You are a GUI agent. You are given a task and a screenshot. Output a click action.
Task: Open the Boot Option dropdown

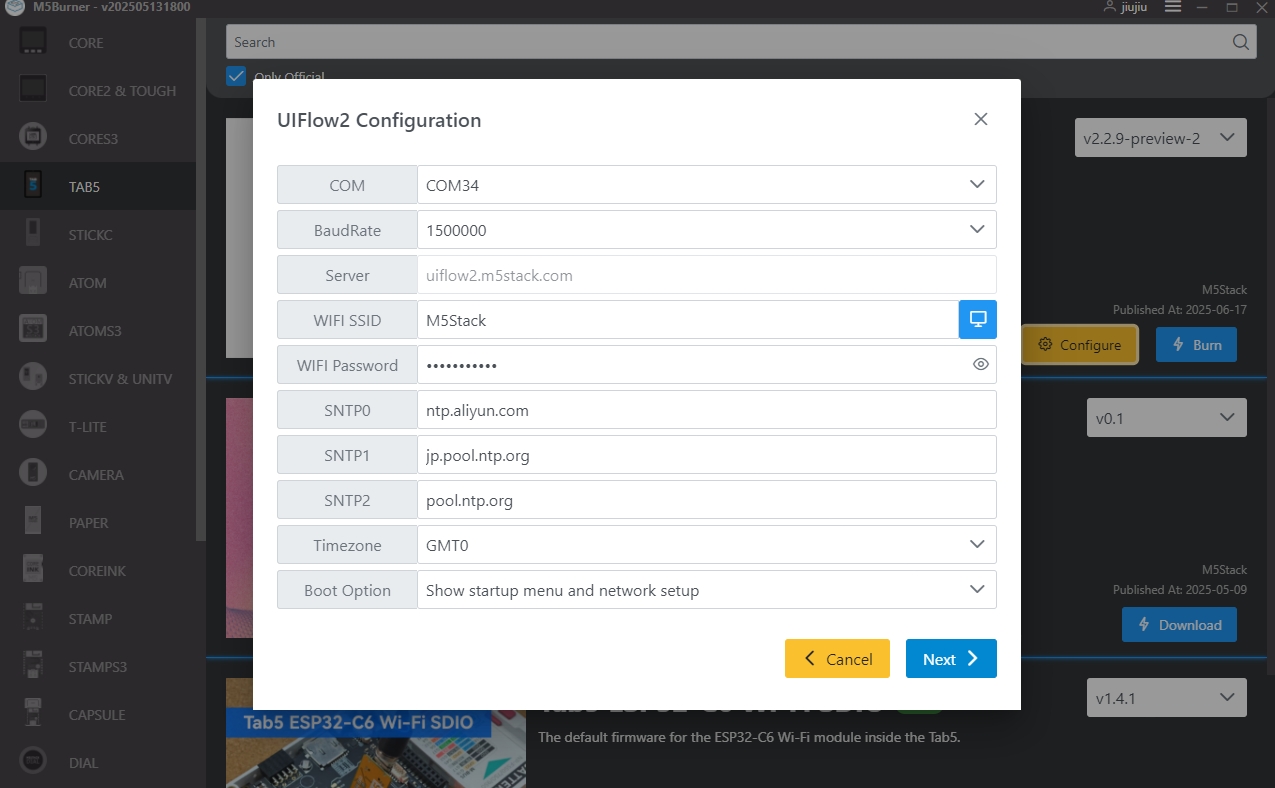click(707, 589)
